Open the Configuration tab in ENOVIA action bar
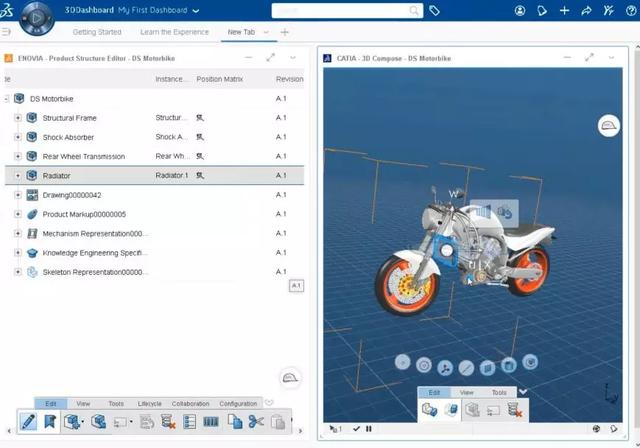Viewport: 640px width, 448px height. (238, 404)
